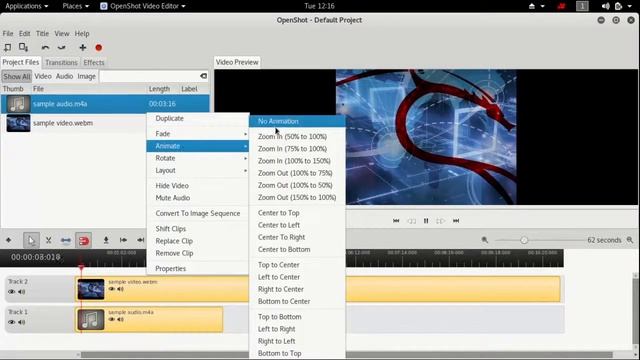The image size is (640, 360).
Task: Toggle Track 2 visibility eye
Action: coord(11,291)
